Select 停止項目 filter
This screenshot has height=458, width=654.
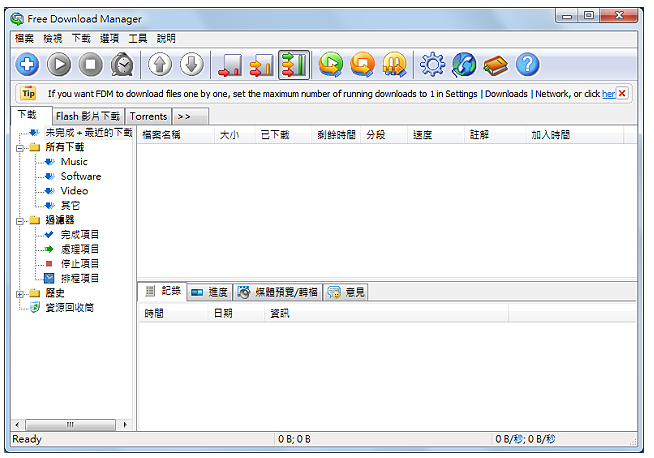(x=80, y=264)
